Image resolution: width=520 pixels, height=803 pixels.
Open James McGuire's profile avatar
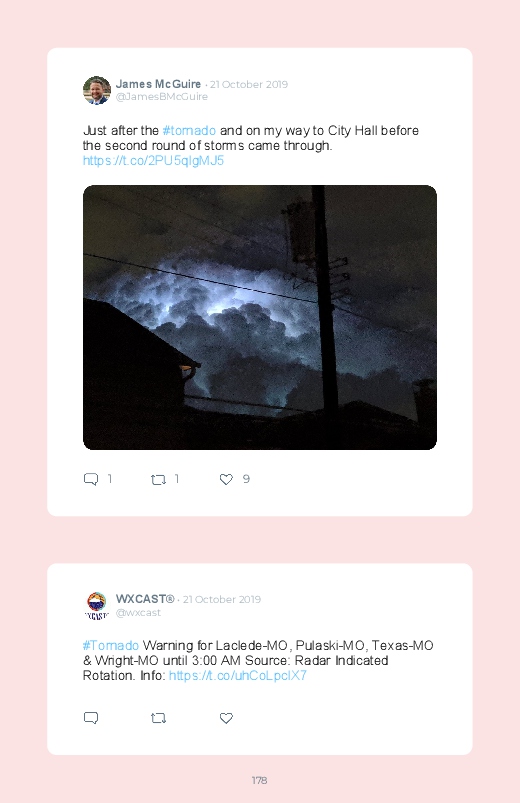pyautogui.click(x=97, y=90)
